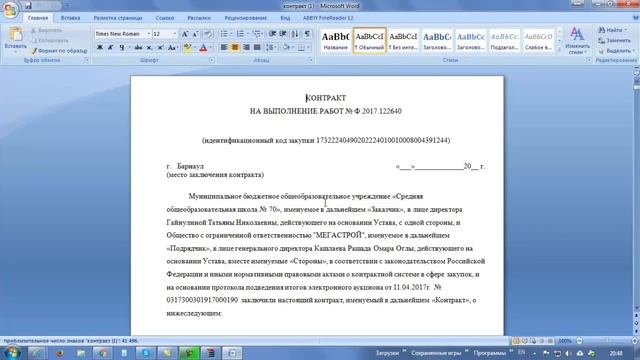The image size is (640, 360).
Task: Click the system clock showing 20:48
Action: pos(616,353)
